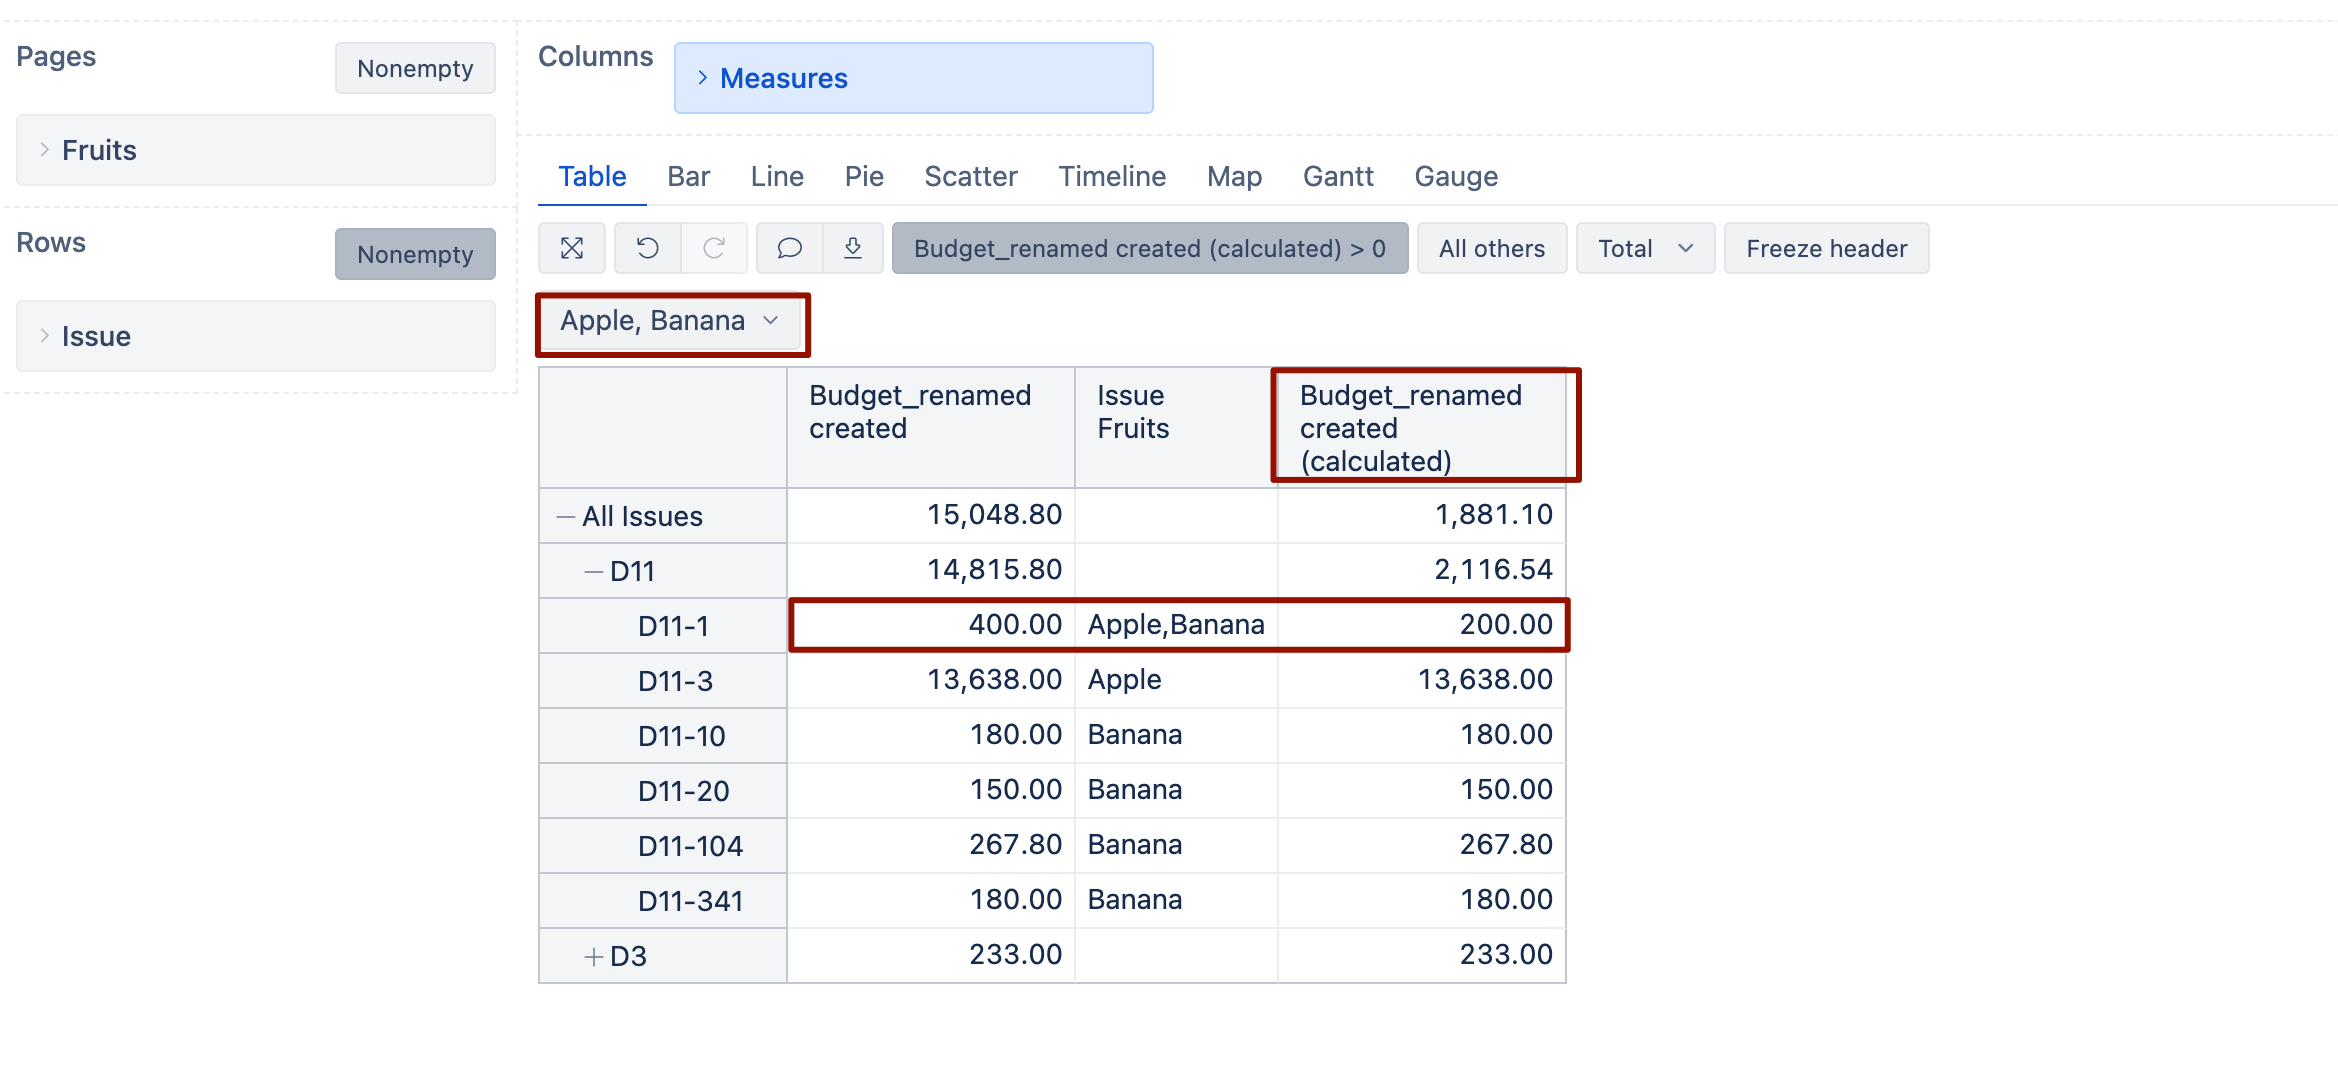Click the export download icon
2338x1068 pixels.
pos(853,248)
